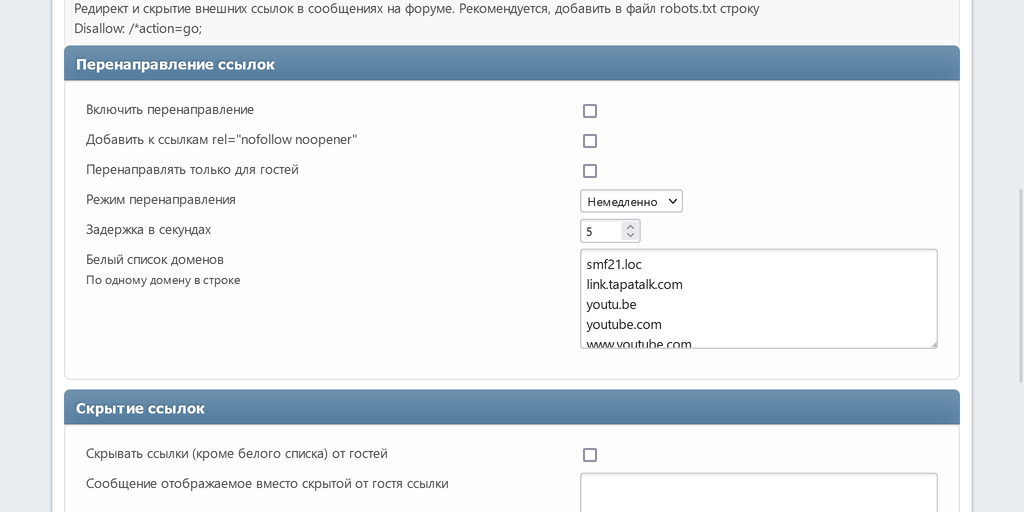The height and width of the screenshot is (512, 1024).
Task: Open the "Режим перенаправления" dropdown
Action: pyautogui.click(x=631, y=201)
